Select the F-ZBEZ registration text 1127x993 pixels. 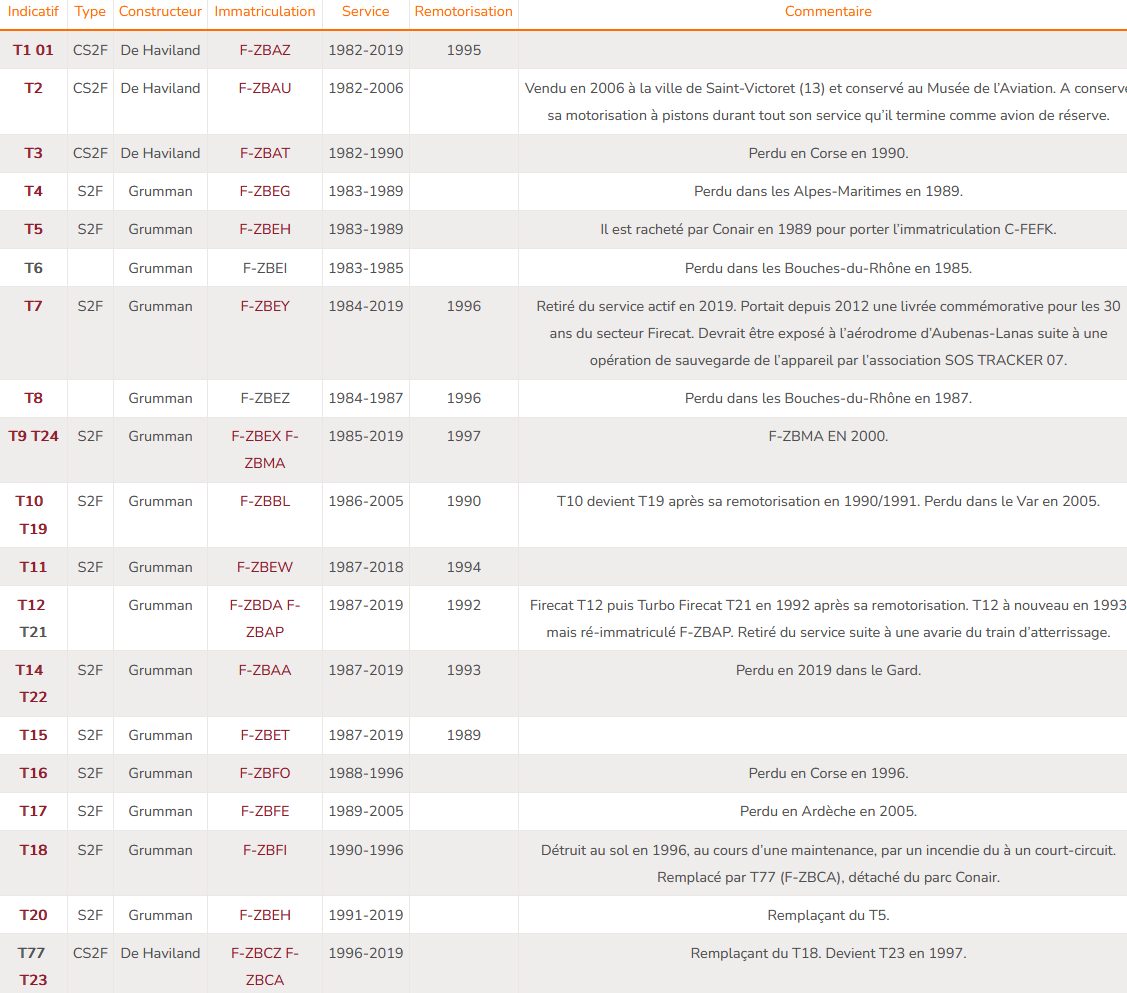point(264,398)
